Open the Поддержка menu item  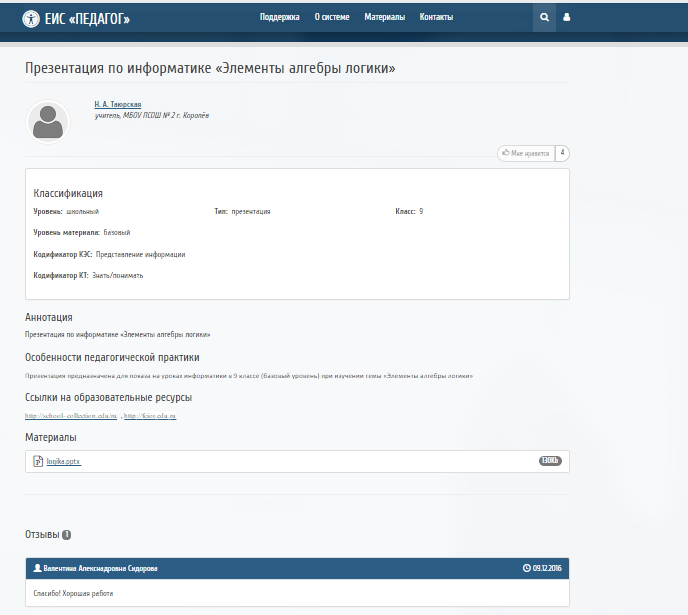click(x=280, y=17)
